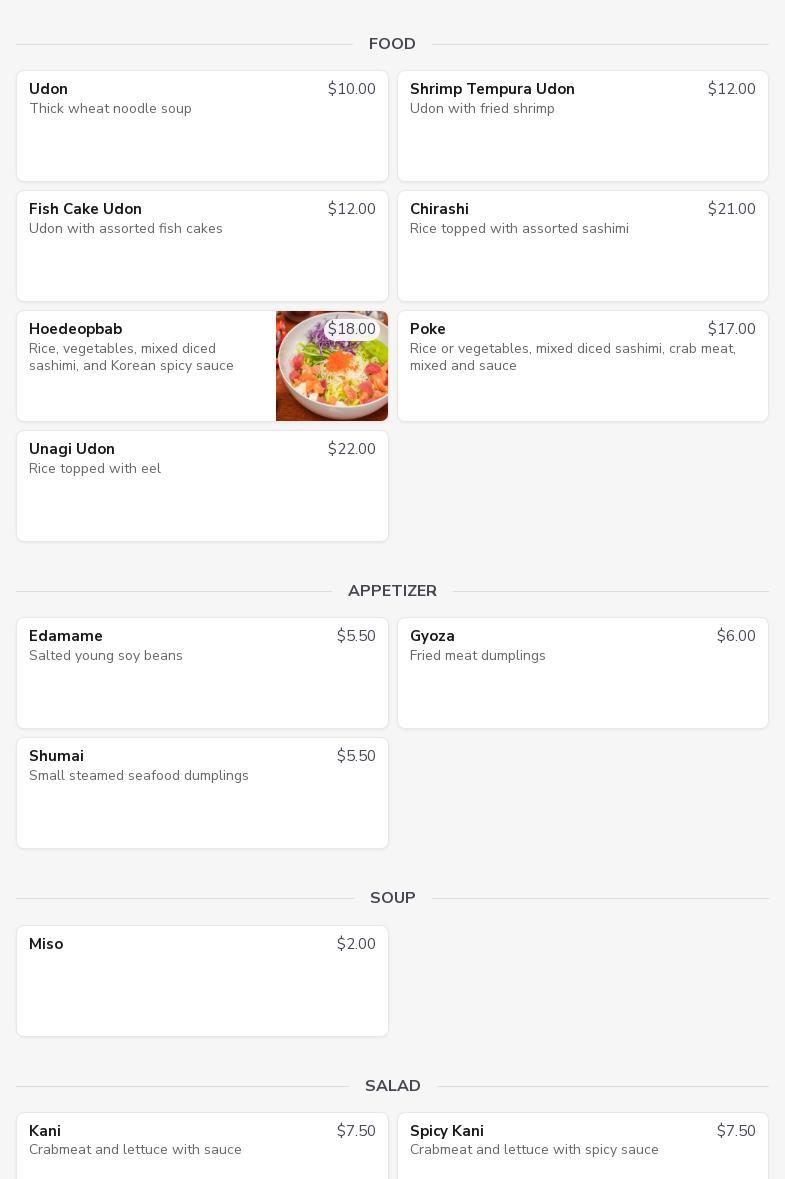Click the Chirashi $21.00 price label
This screenshot has height=1179, width=785.
pos(732,209)
